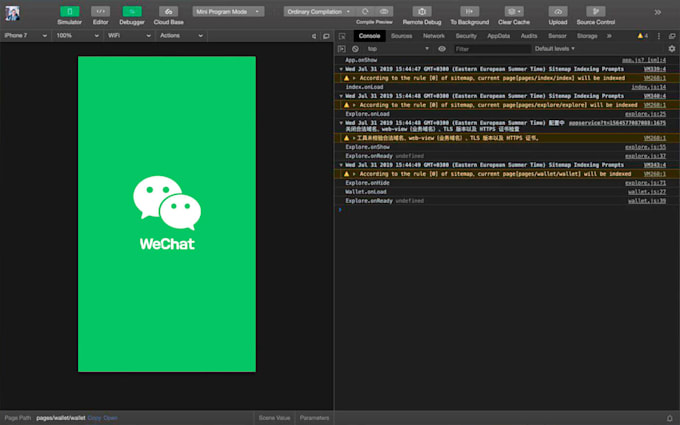680x425 pixels.
Task: Open source link wallet.js:27
Action: coord(647,192)
